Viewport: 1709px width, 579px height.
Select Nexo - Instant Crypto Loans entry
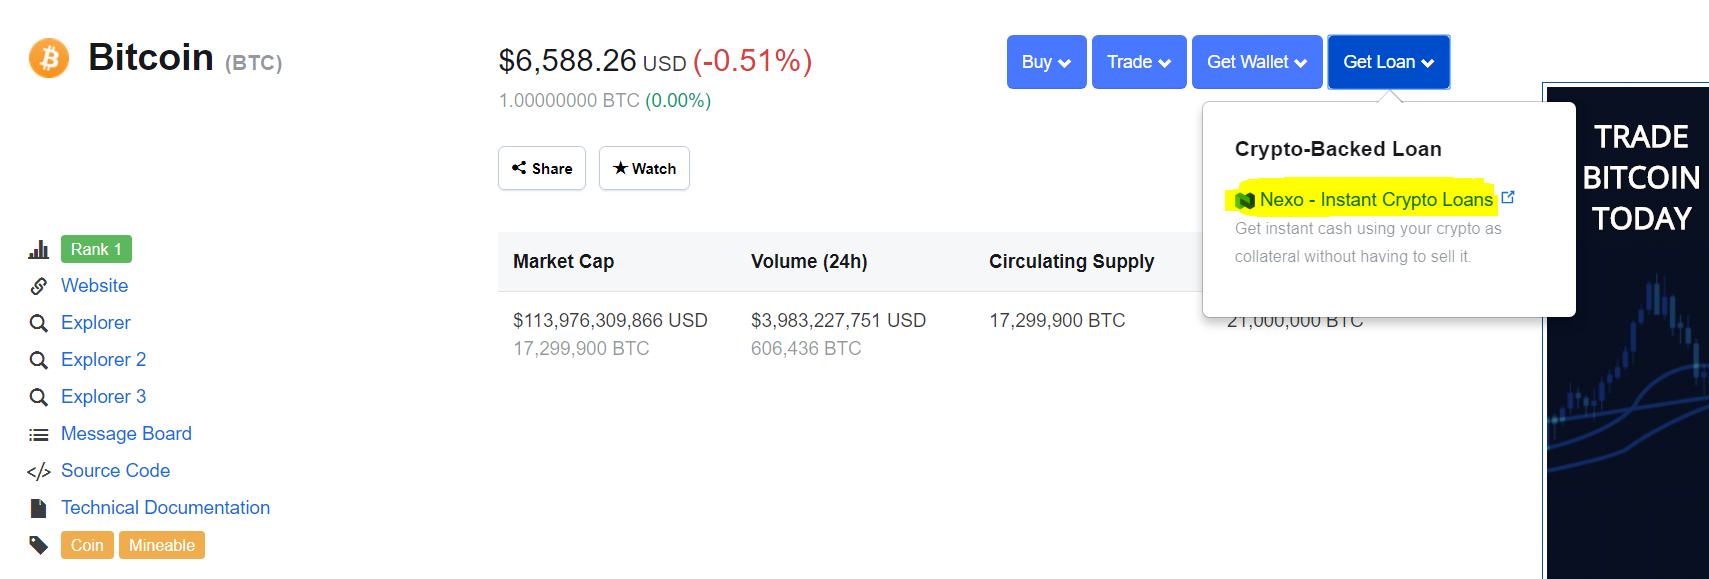[x=1375, y=200]
